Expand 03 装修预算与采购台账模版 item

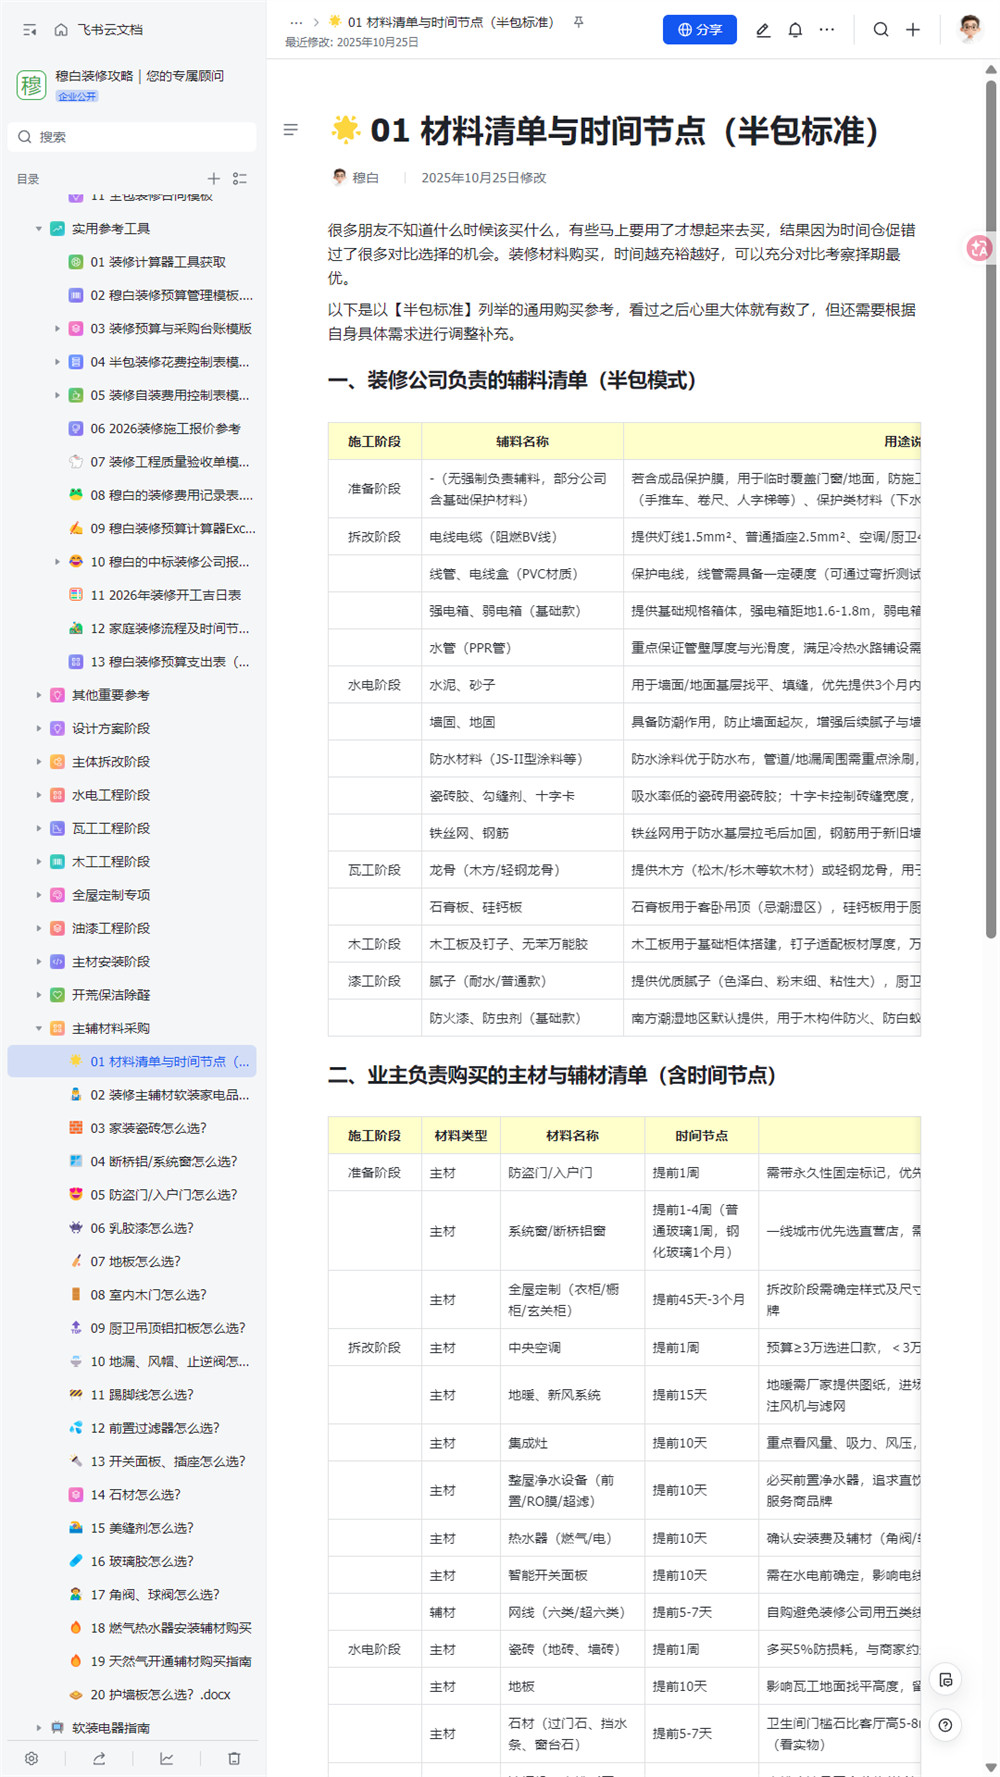click(x=57, y=329)
